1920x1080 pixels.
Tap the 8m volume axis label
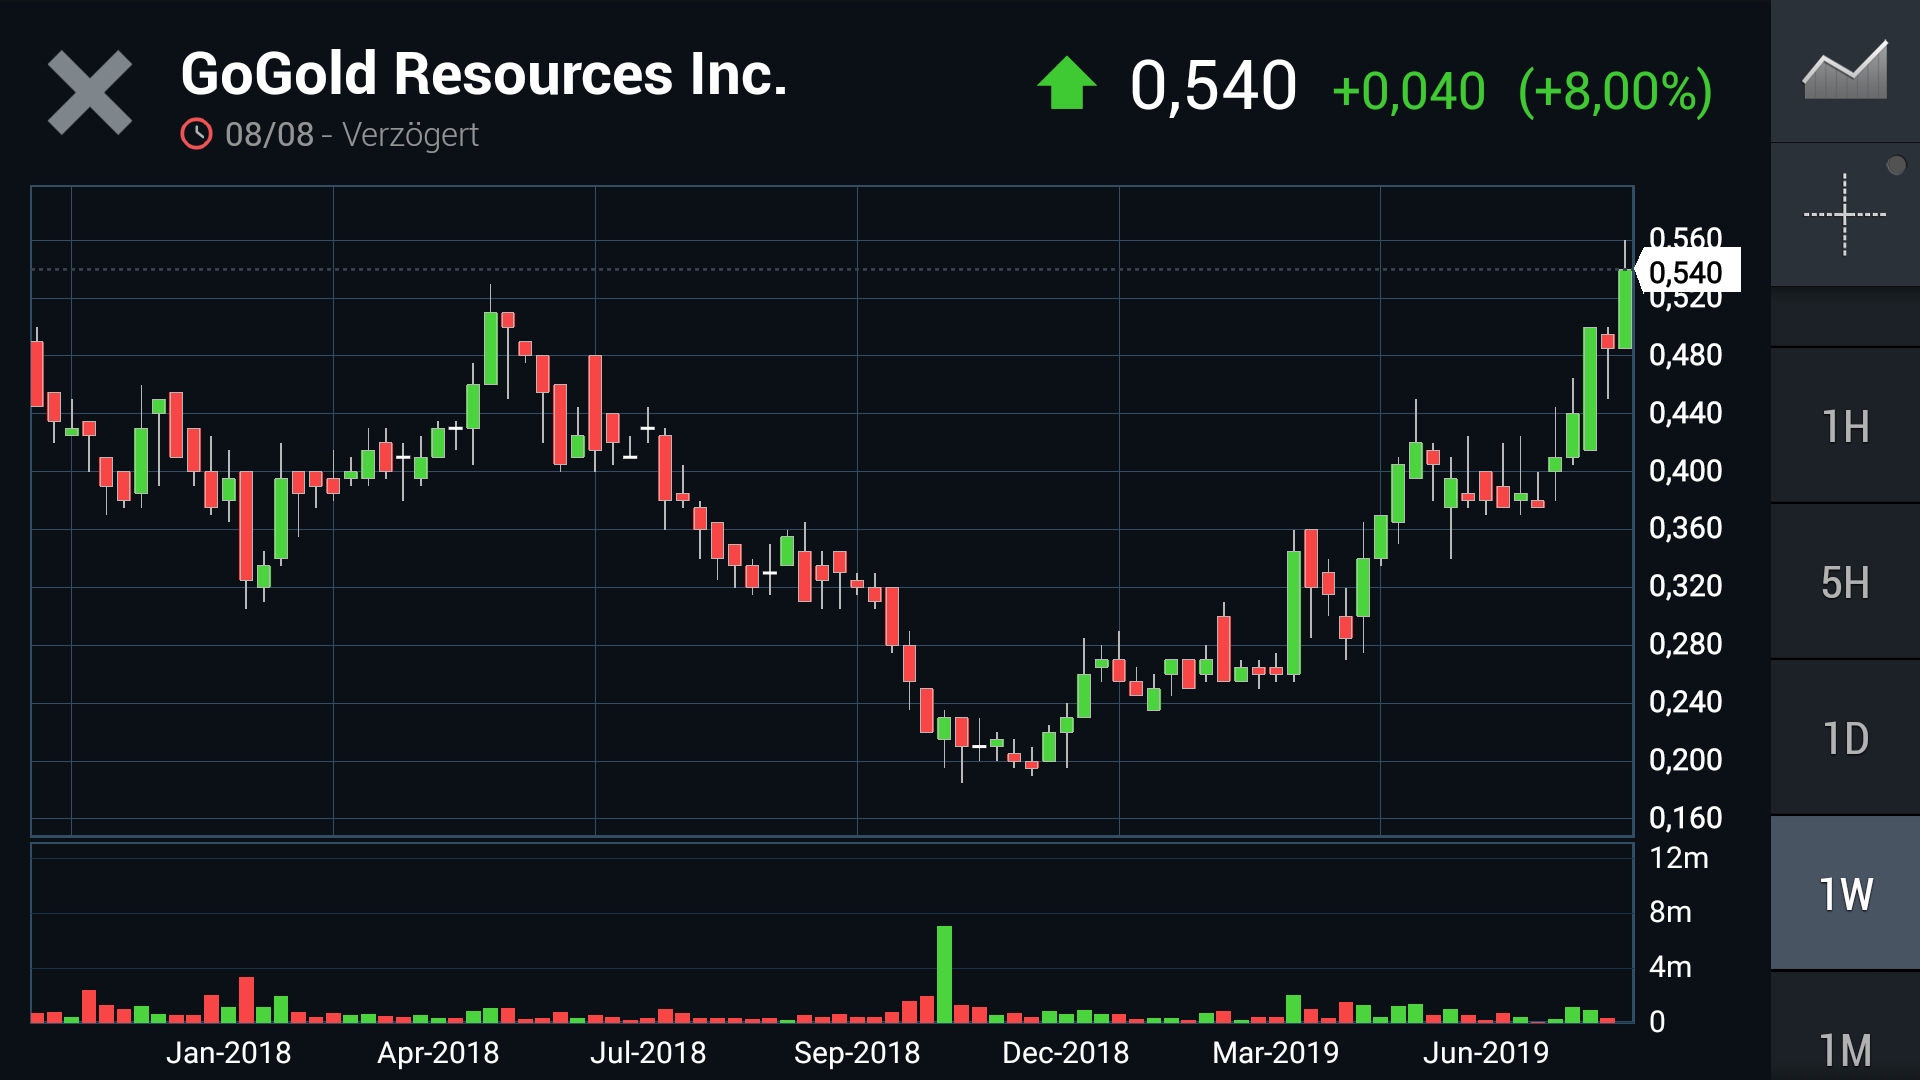point(1670,912)
